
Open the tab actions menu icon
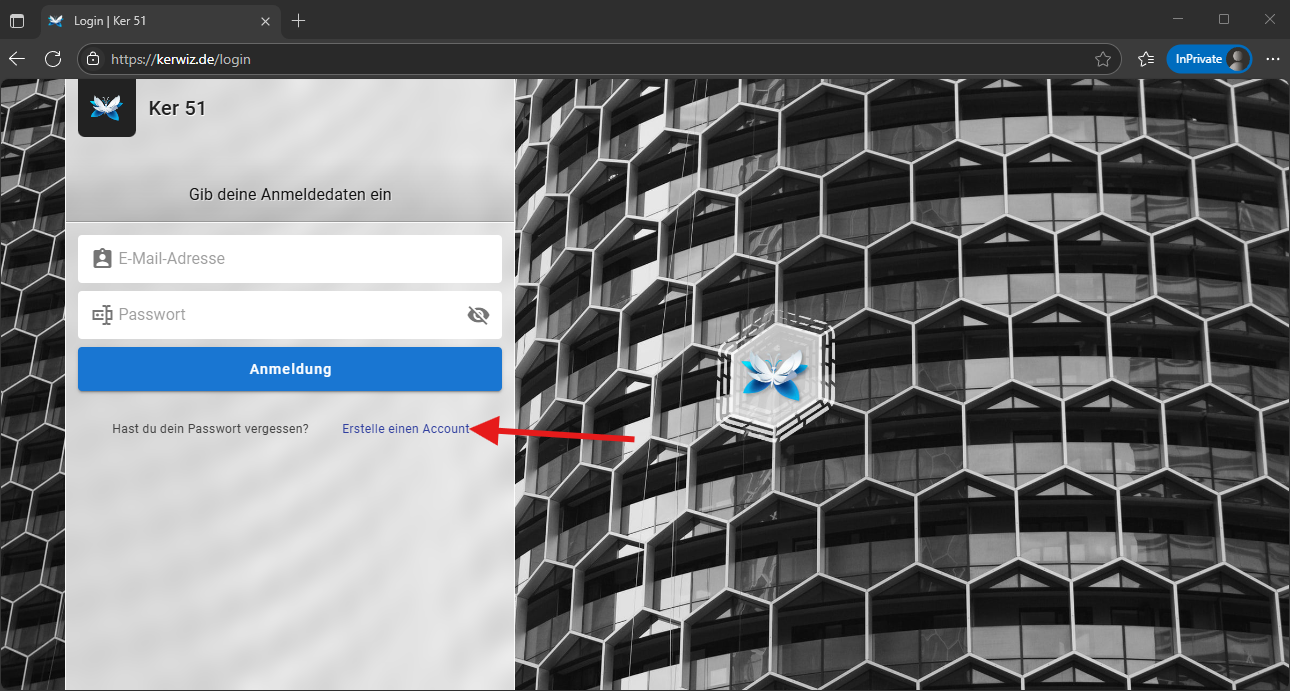tap(17, 21)
